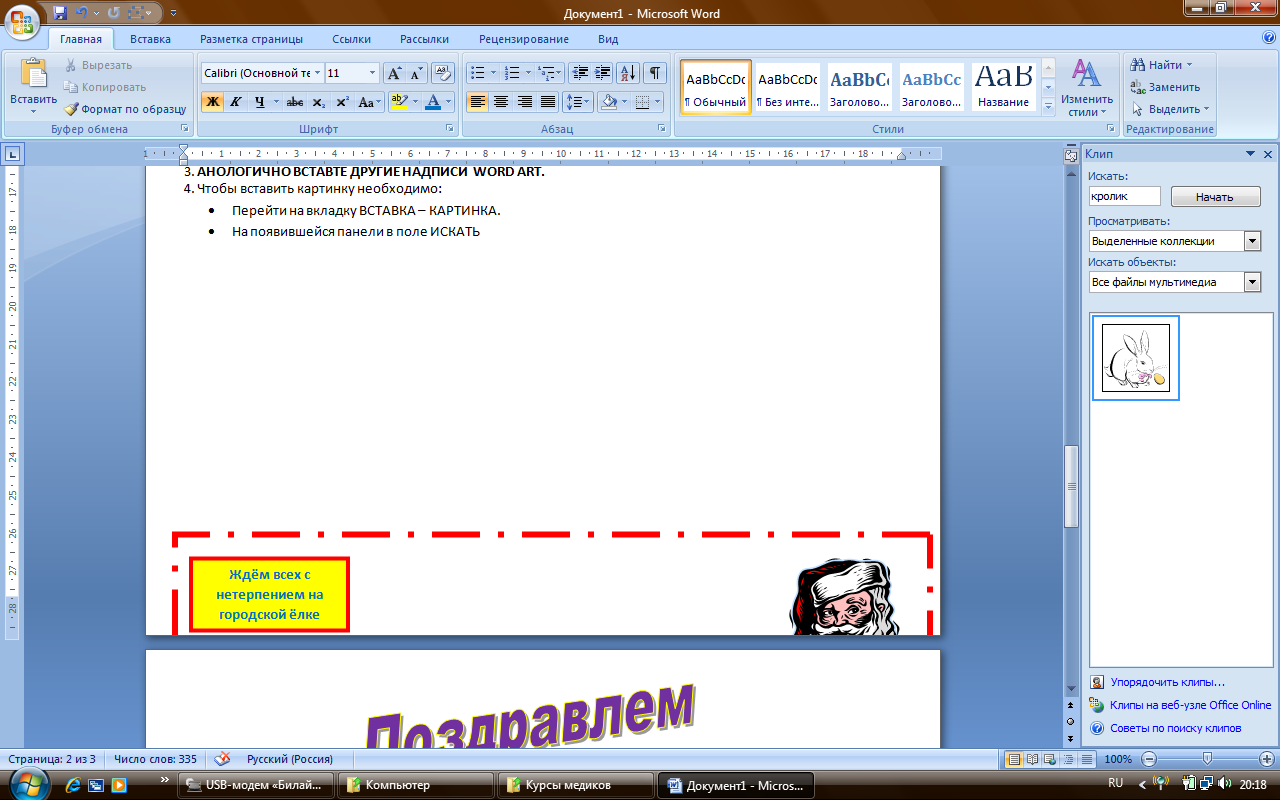
Task: Click the Office round button
Action: coord(22,20)
